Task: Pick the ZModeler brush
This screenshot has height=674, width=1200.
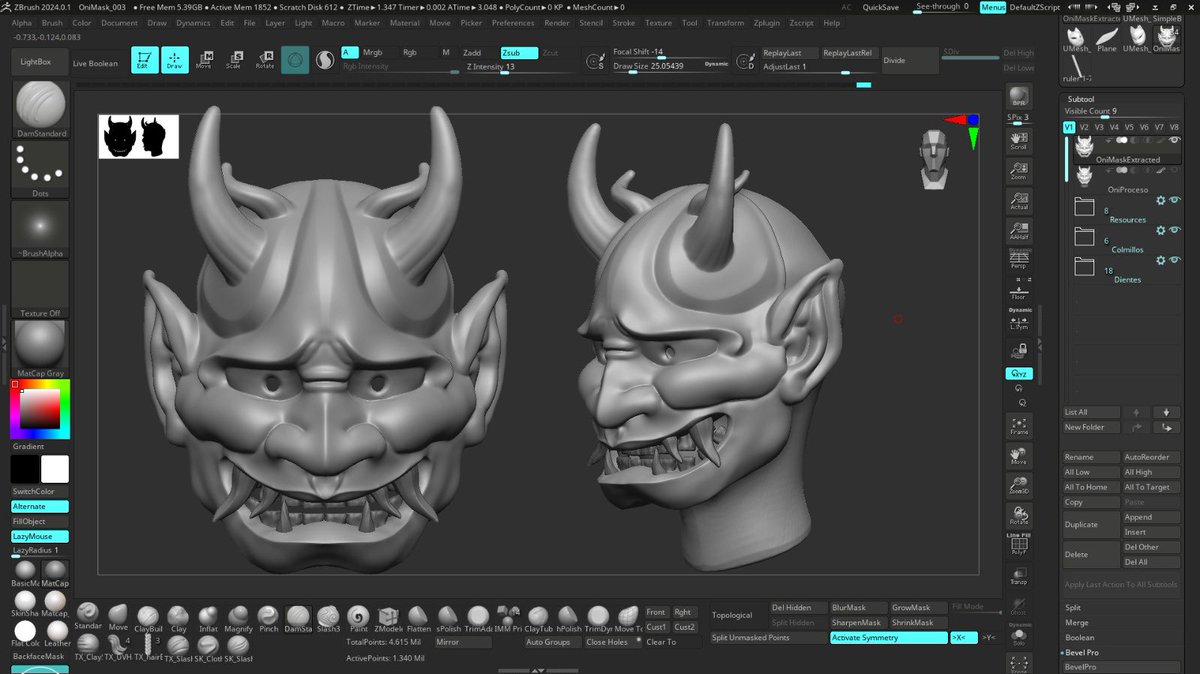Action: (388, 618)
